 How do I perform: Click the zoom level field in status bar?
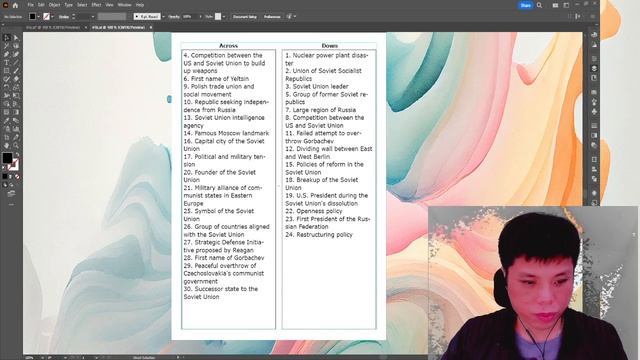click(x=29, y=358)
